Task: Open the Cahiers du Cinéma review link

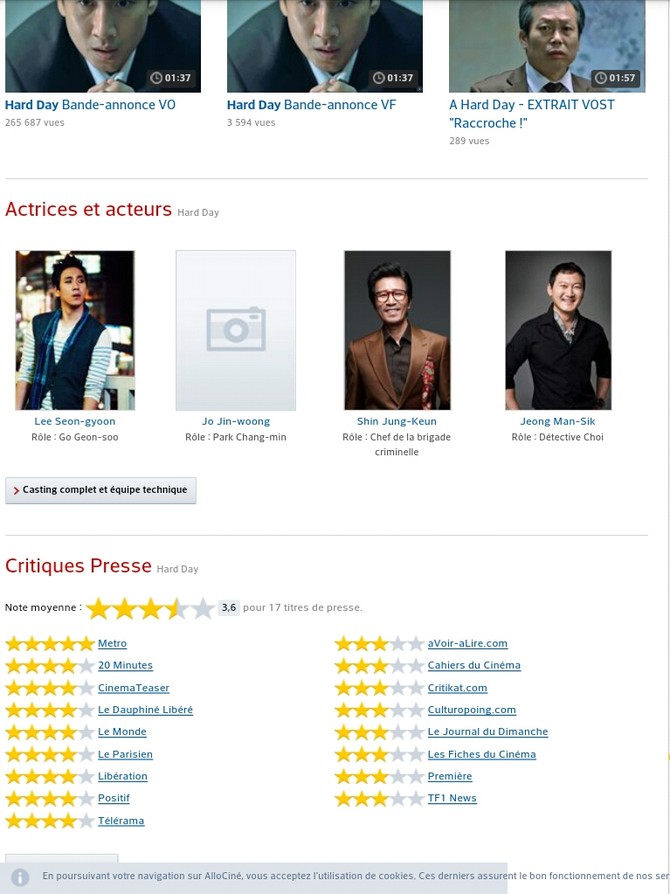Action: pyautogui.click(x=474, y=665)
